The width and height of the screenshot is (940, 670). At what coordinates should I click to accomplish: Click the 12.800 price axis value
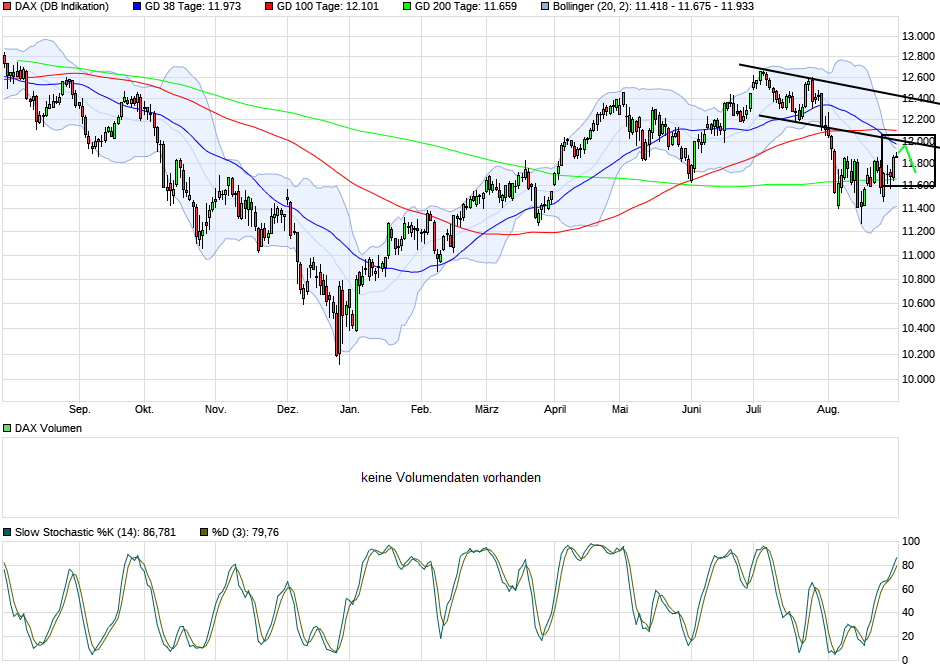click(x=918, y=56)
